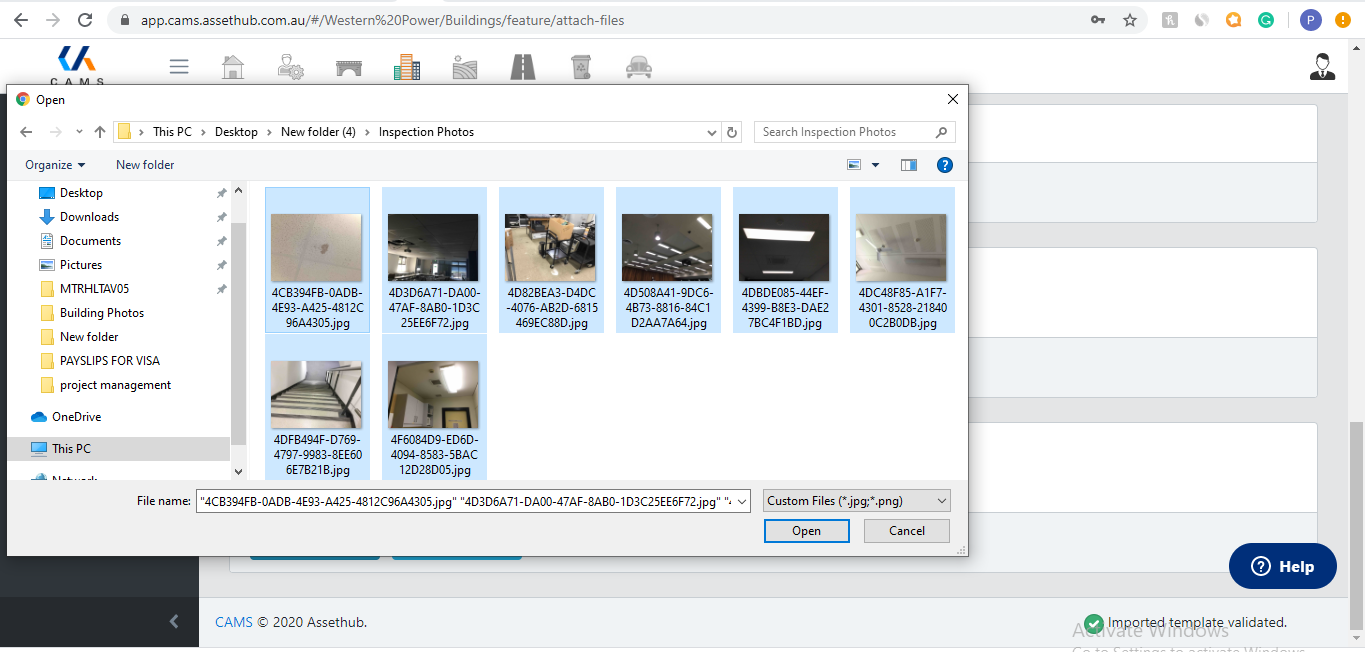
Task: Click the home house icon
Action: point(232,67)
